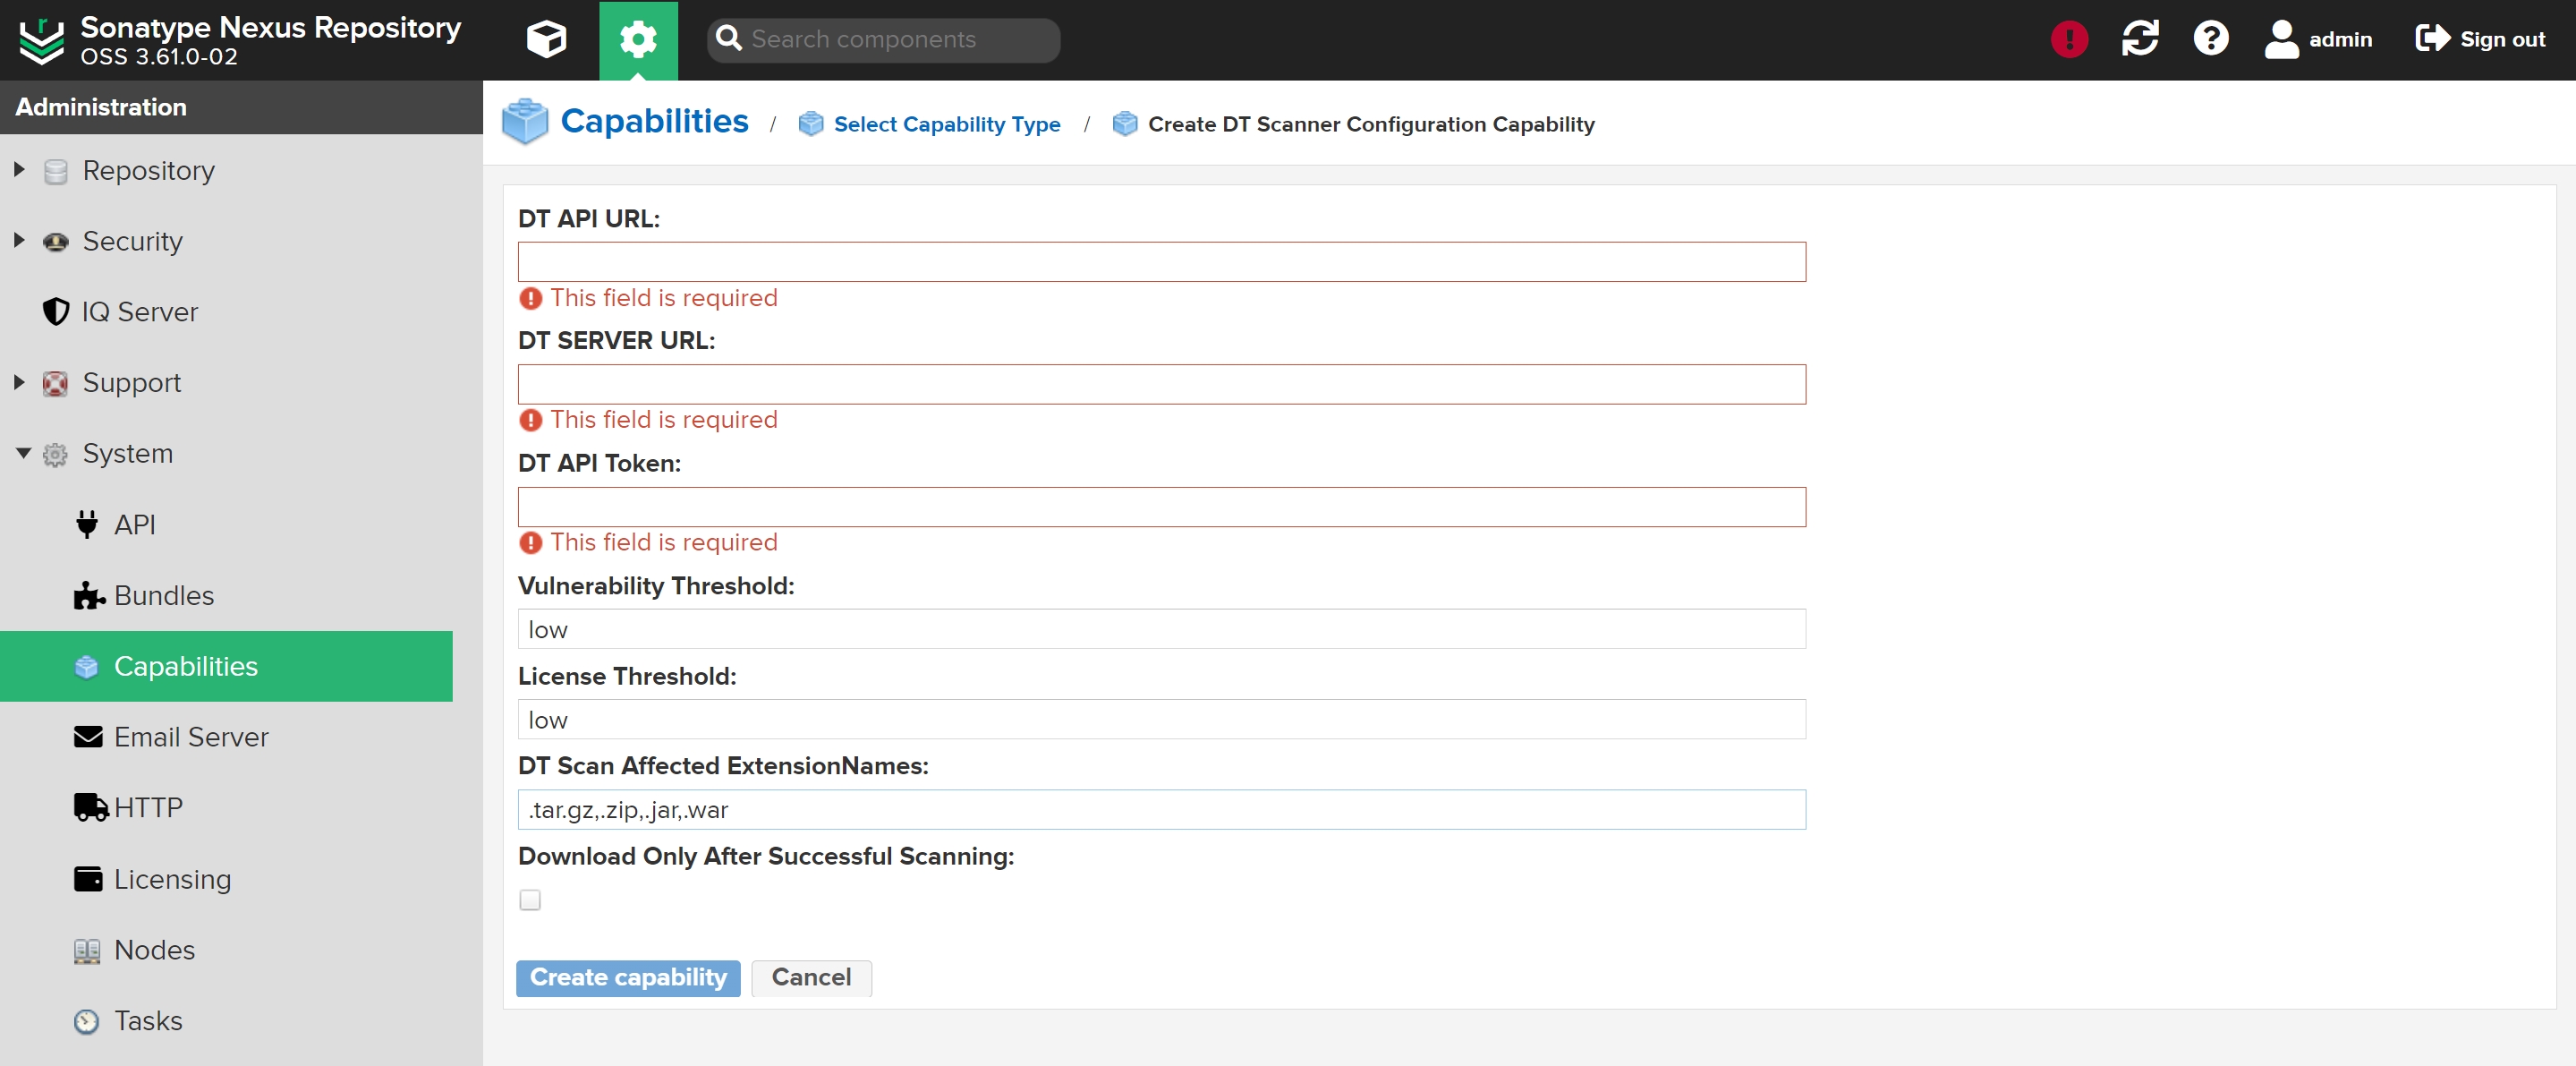Click the Refresh icon in header
The image size is (2576, 1066).
(x=2139, y=40)
